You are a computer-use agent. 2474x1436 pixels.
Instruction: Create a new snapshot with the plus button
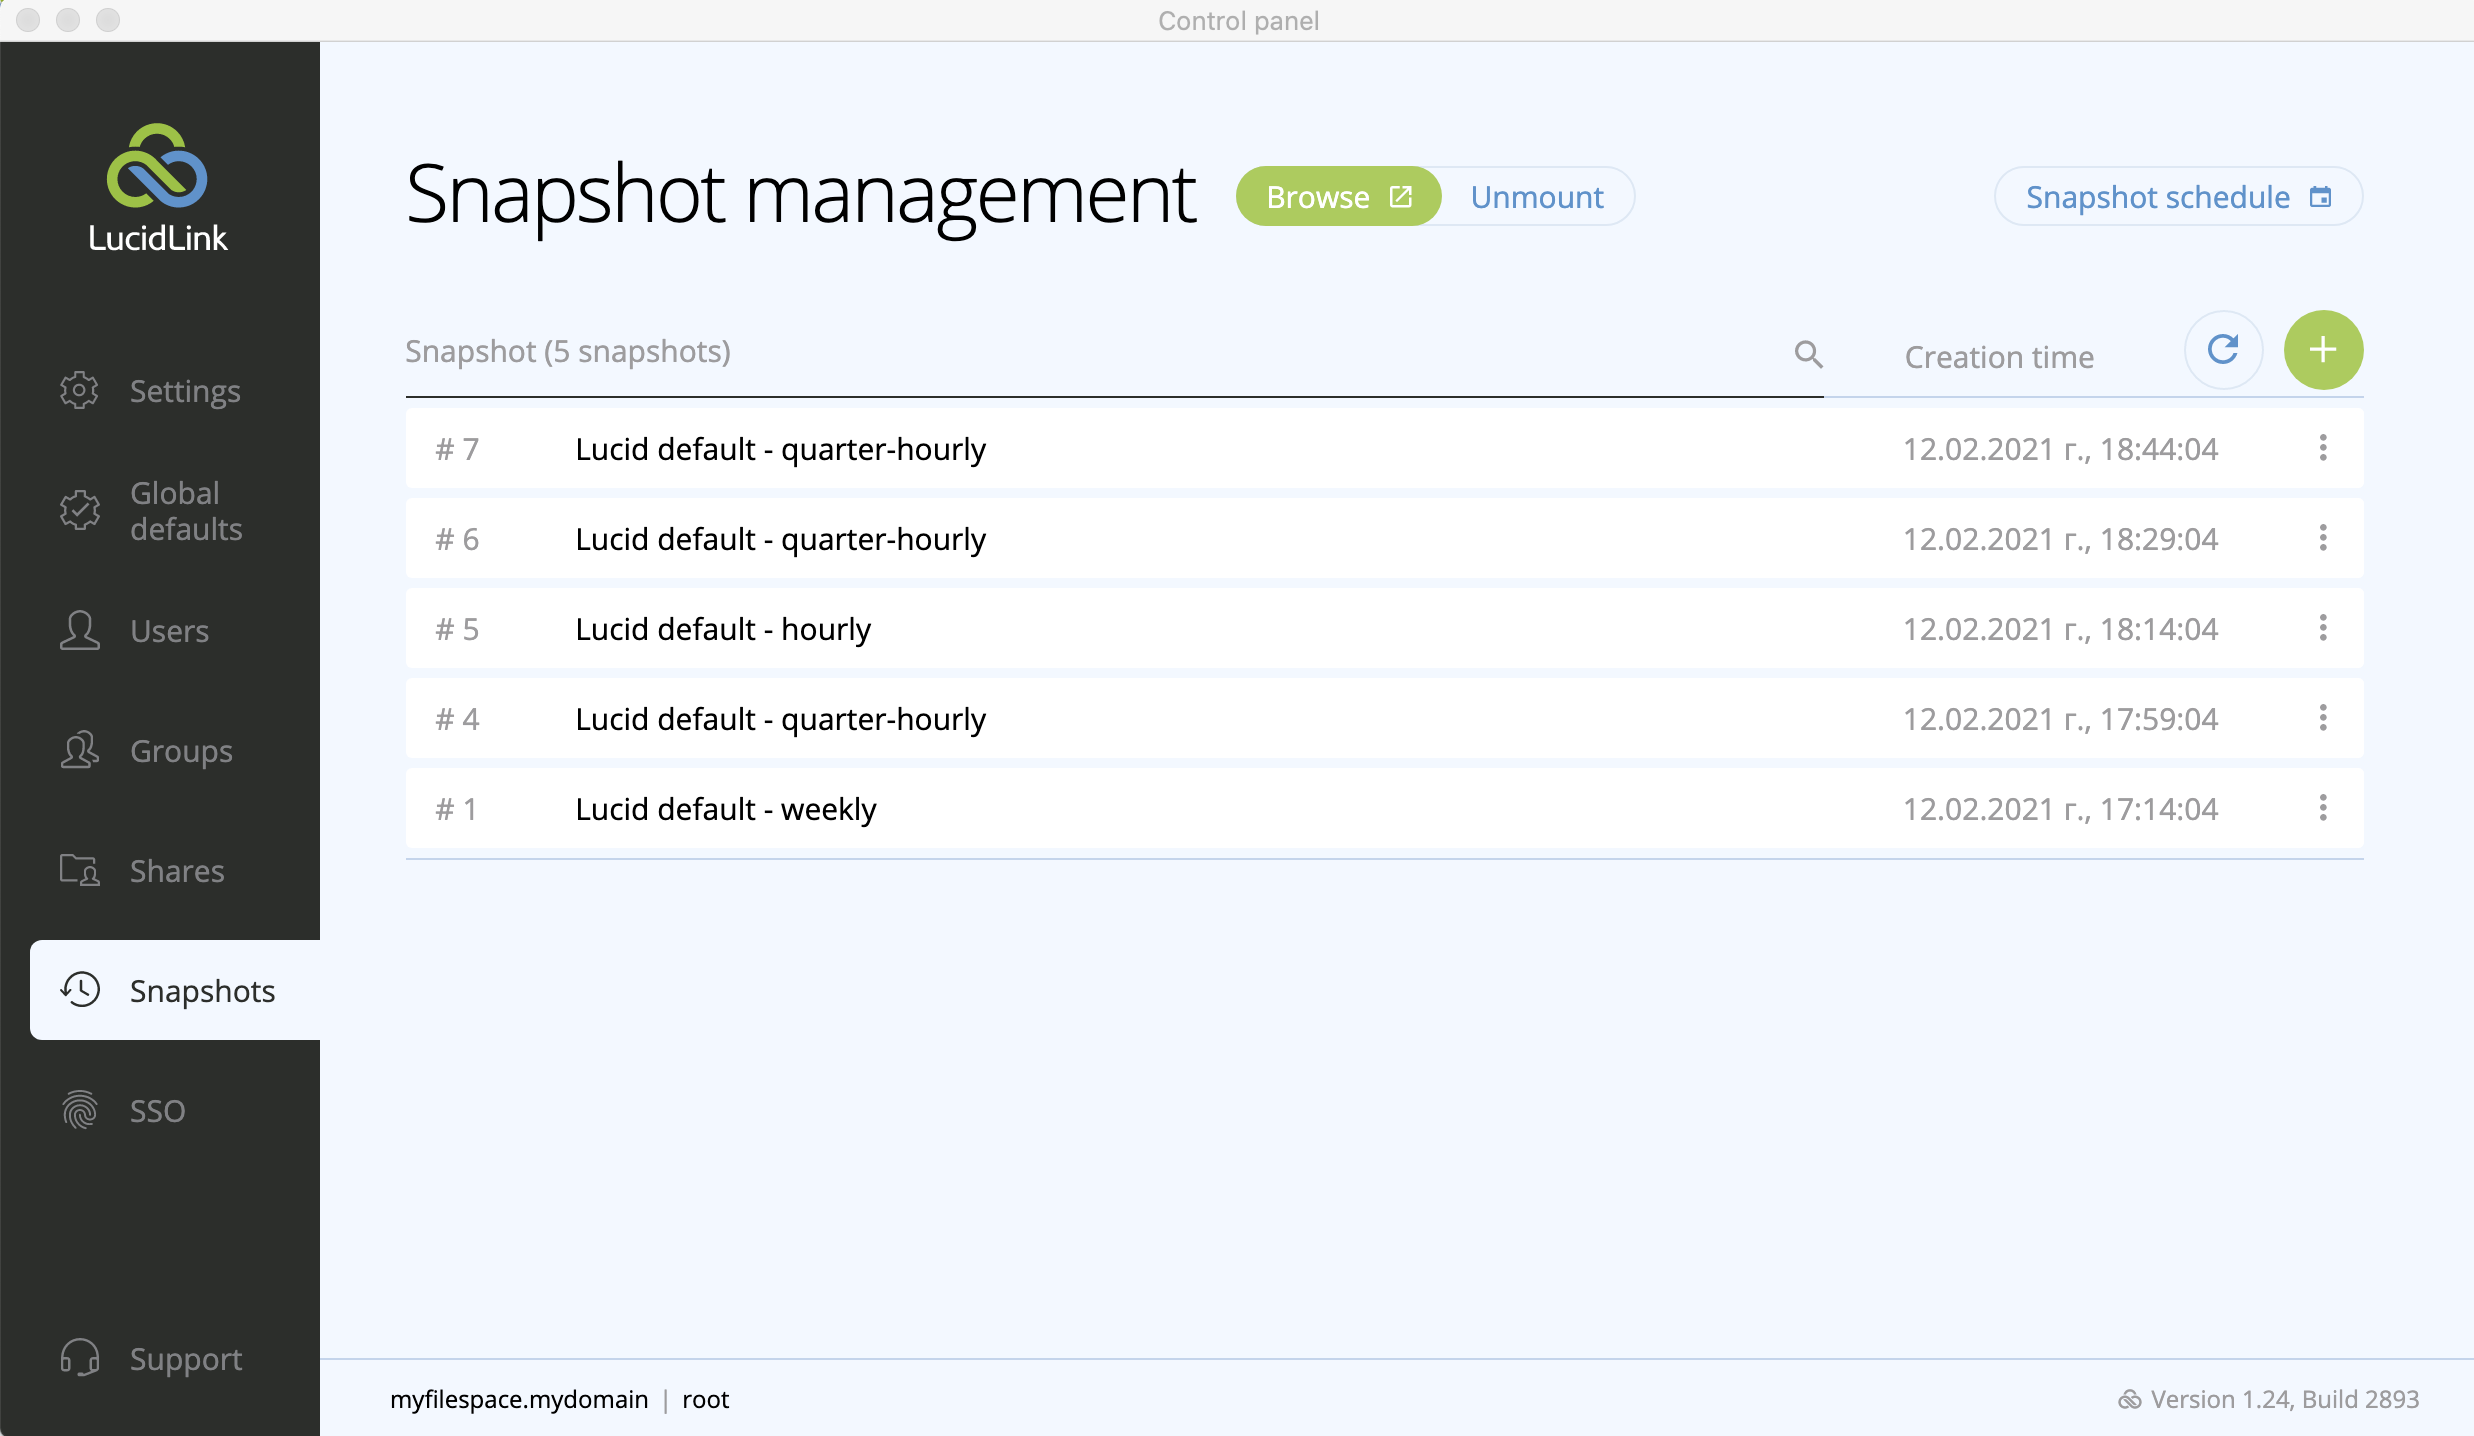pos(2323,350)
